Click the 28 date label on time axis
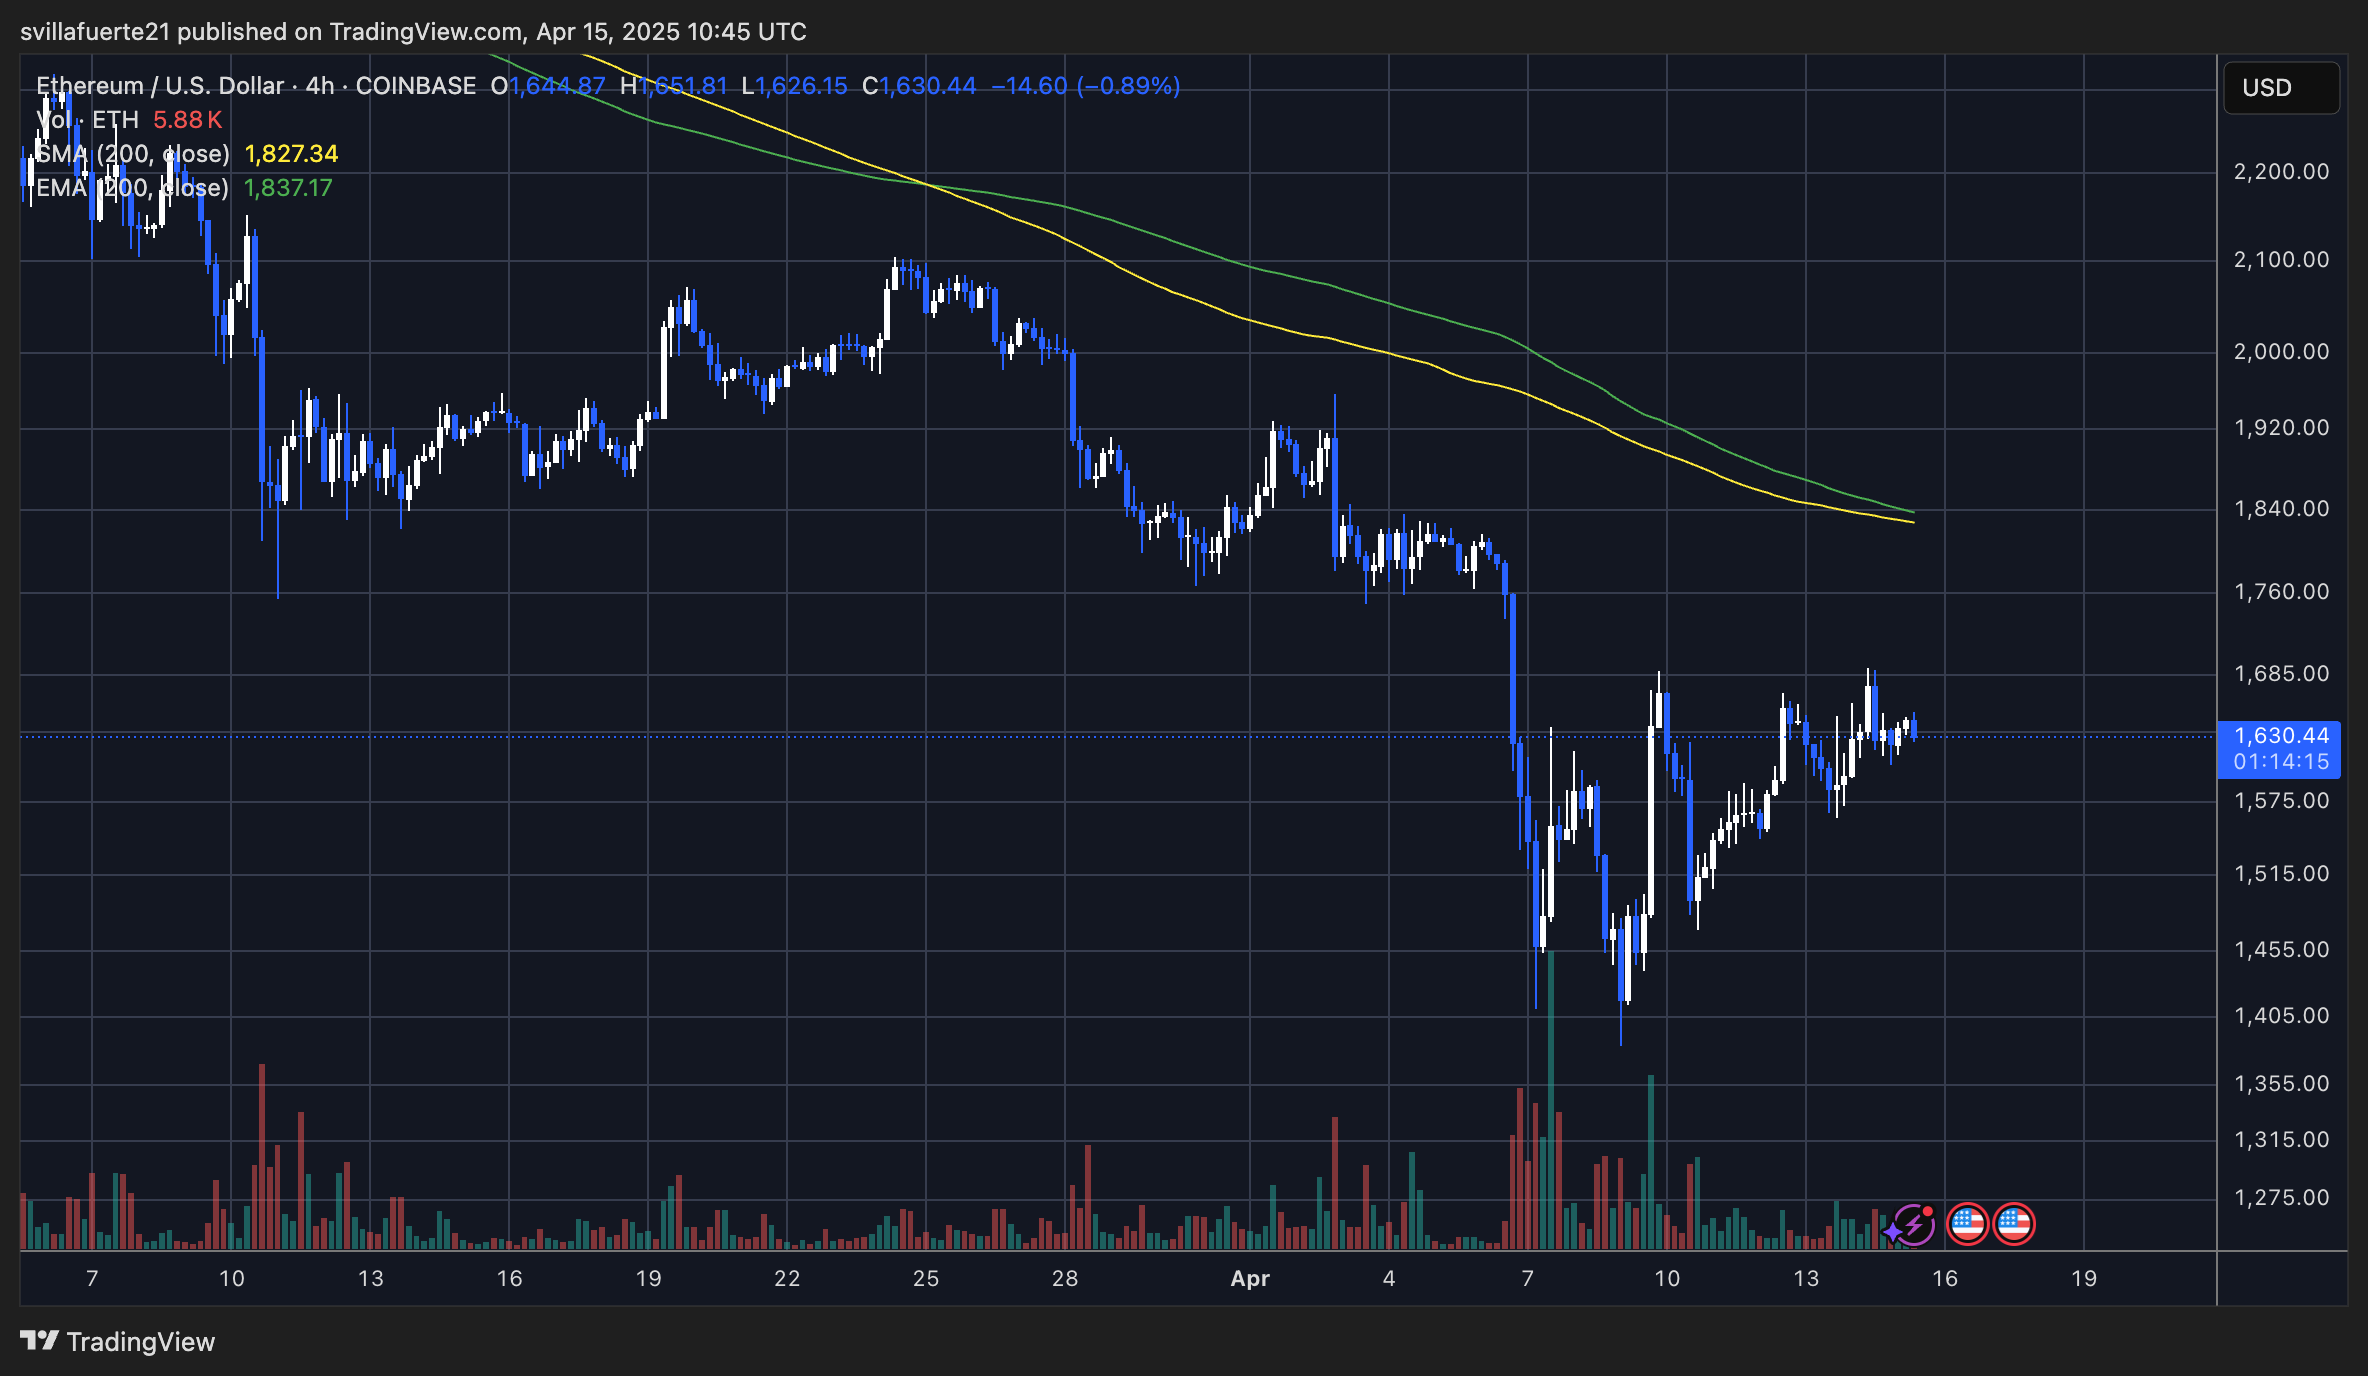Viewport: 2368px width, 1376px height. pos(1065,1279)
